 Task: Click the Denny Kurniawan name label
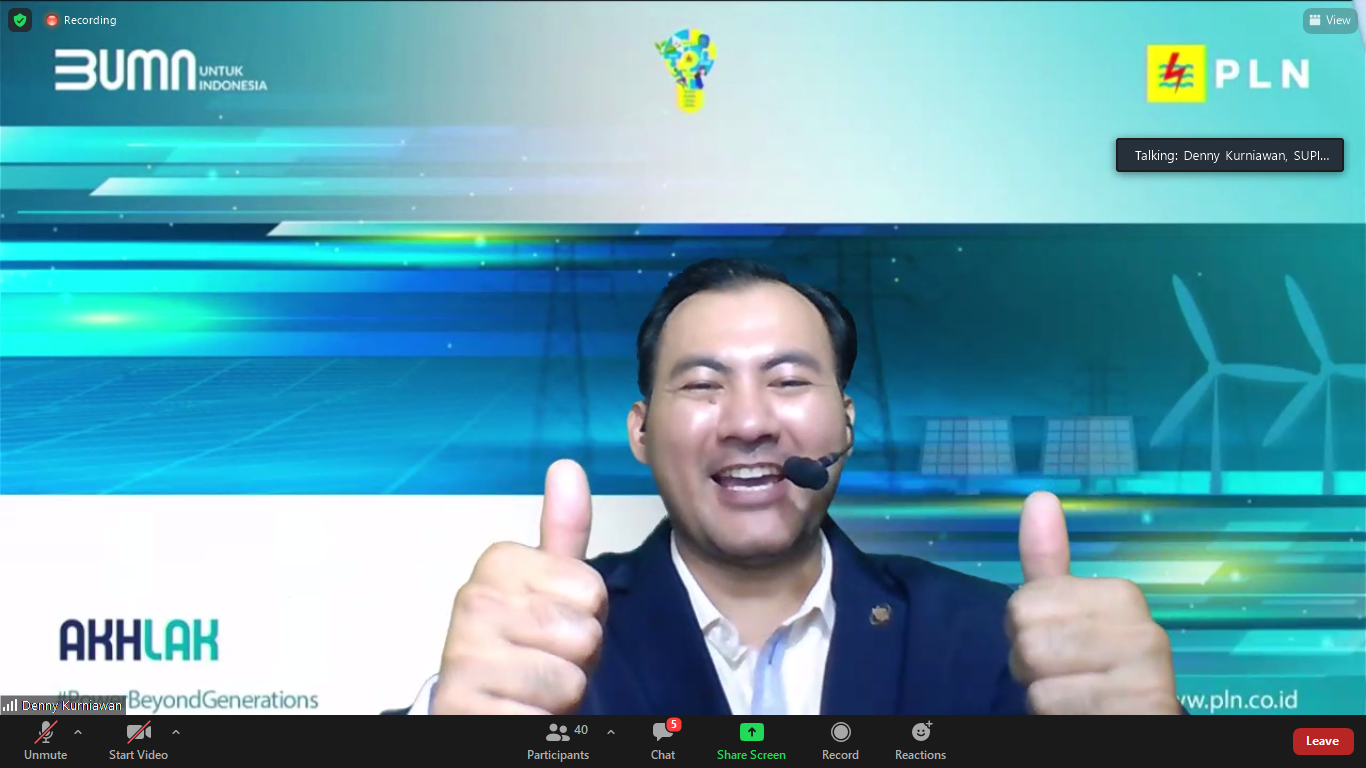[72, 705]
